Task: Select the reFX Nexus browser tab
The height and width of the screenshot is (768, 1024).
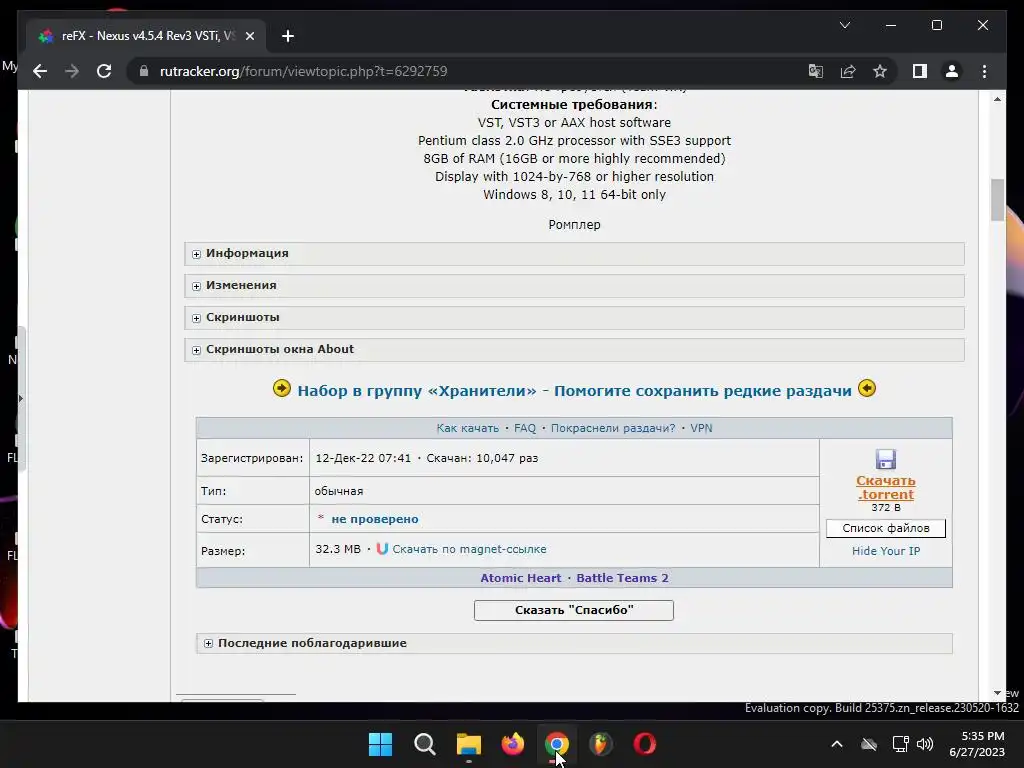Action: (x=147, y=36)
